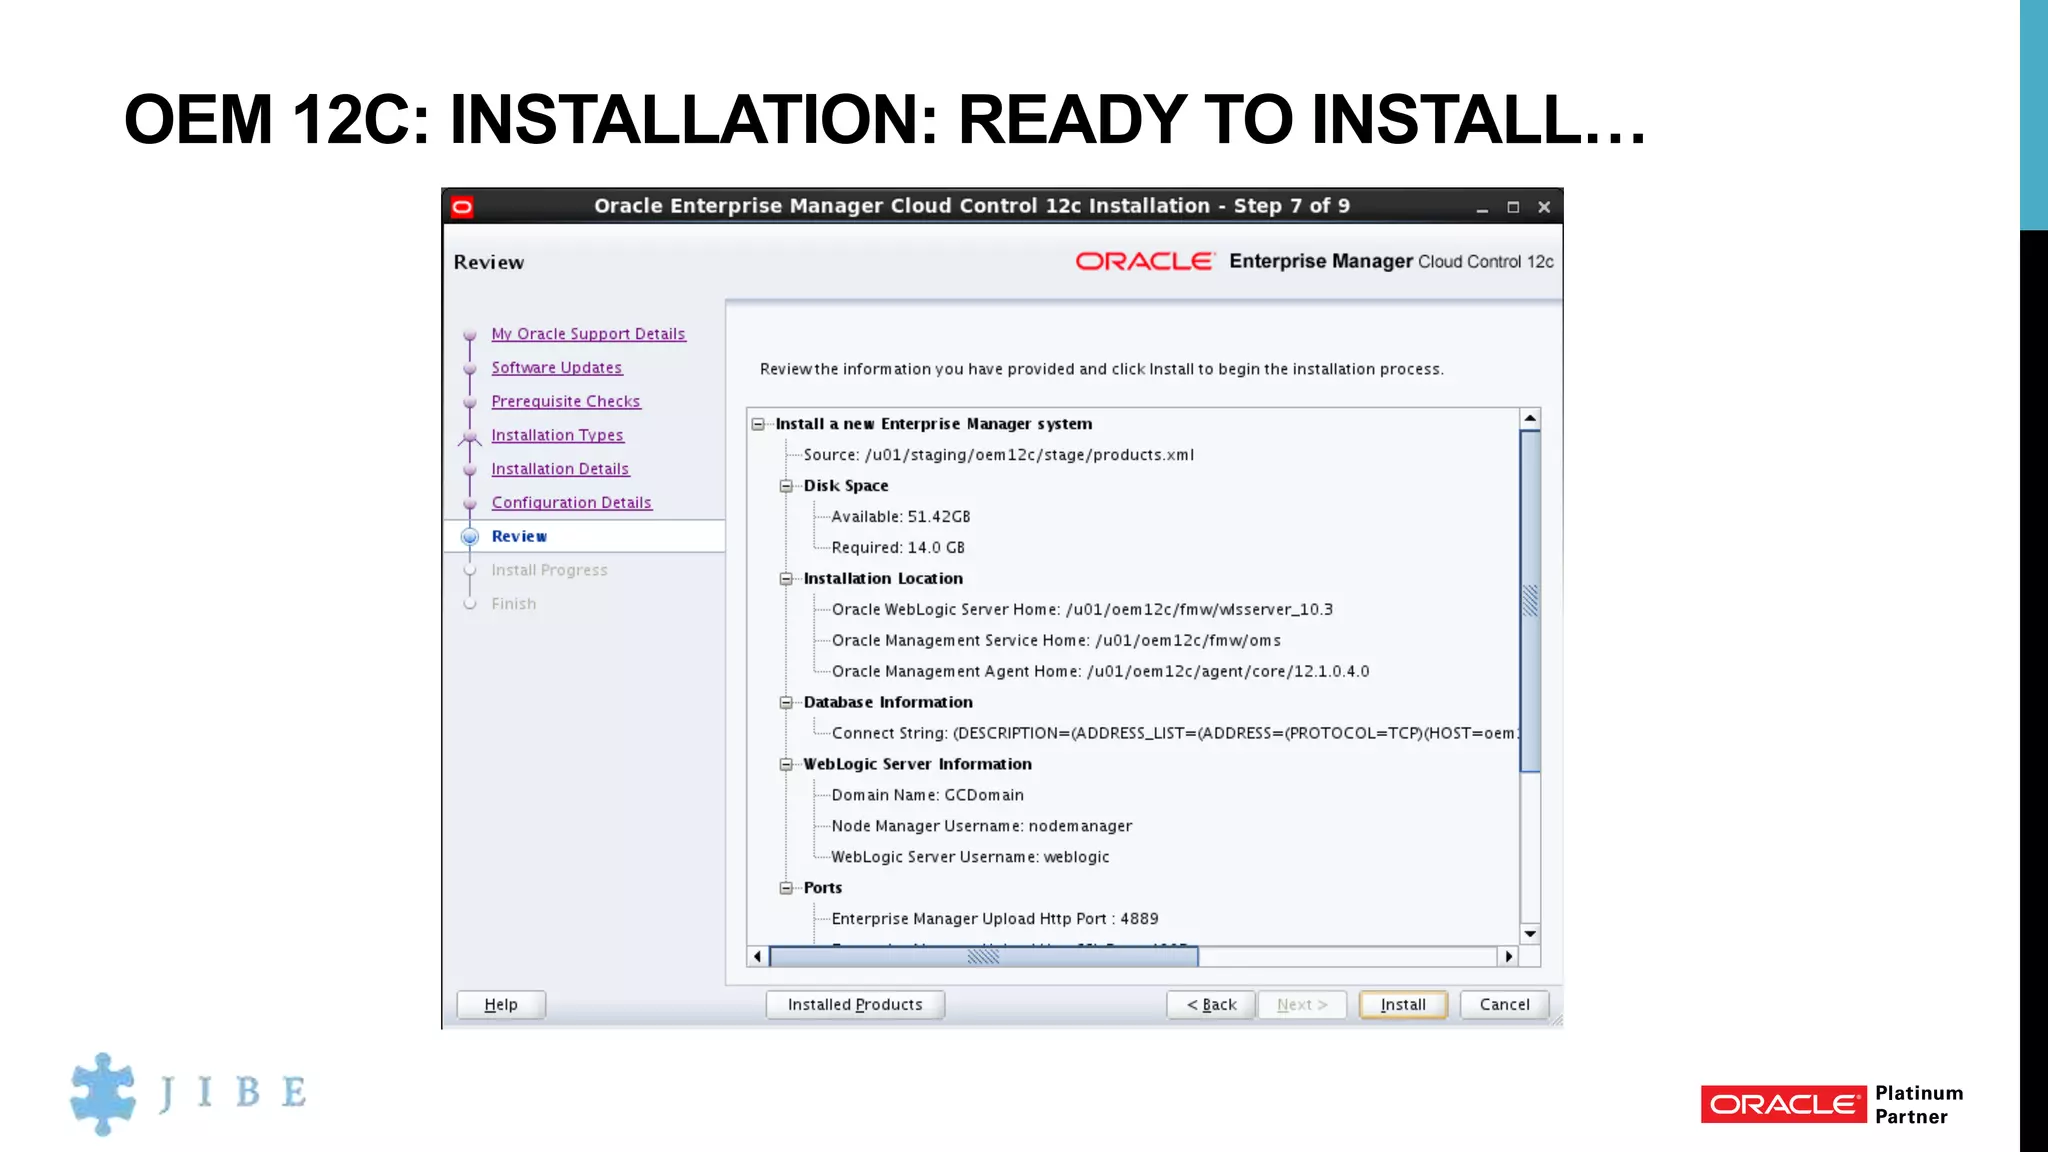The image size is (2048, 1152).
Task: Select the Review step in sidebar
Action: point(519,536)
